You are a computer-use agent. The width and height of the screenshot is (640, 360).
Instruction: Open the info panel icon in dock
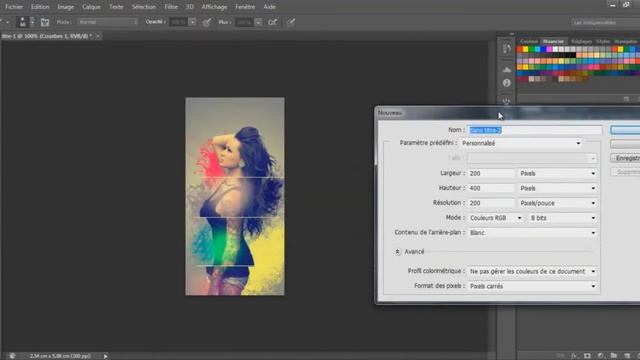(507, 83)
